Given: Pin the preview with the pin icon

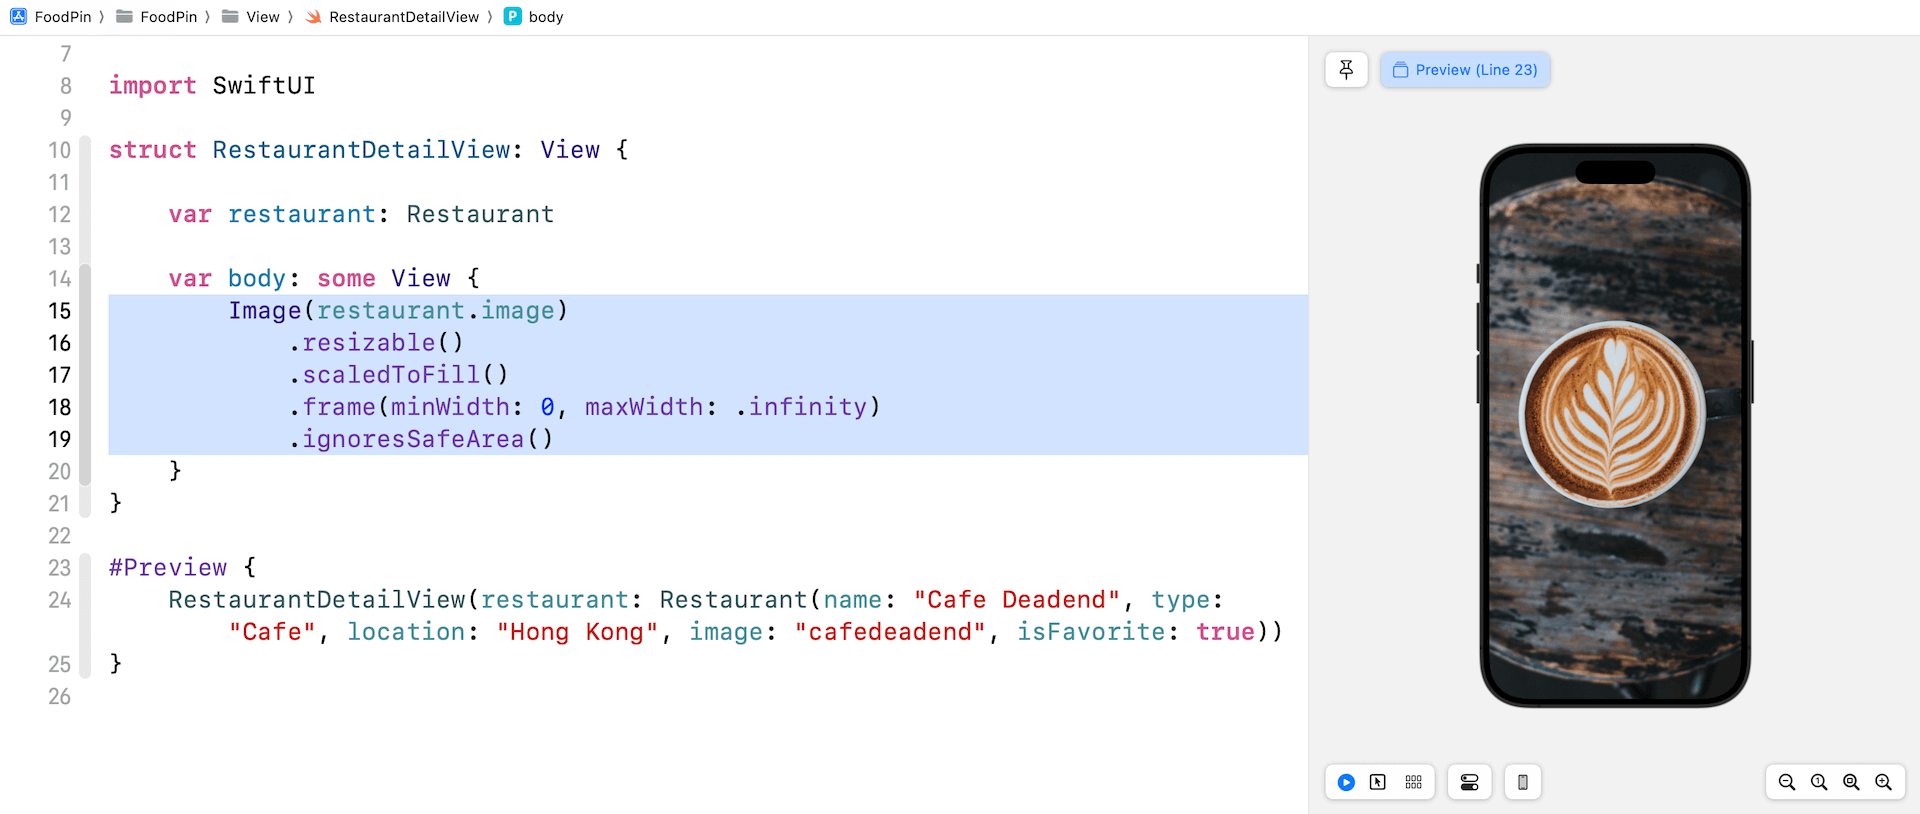Looking at the screenshot, I should [x=1346, y=70].
